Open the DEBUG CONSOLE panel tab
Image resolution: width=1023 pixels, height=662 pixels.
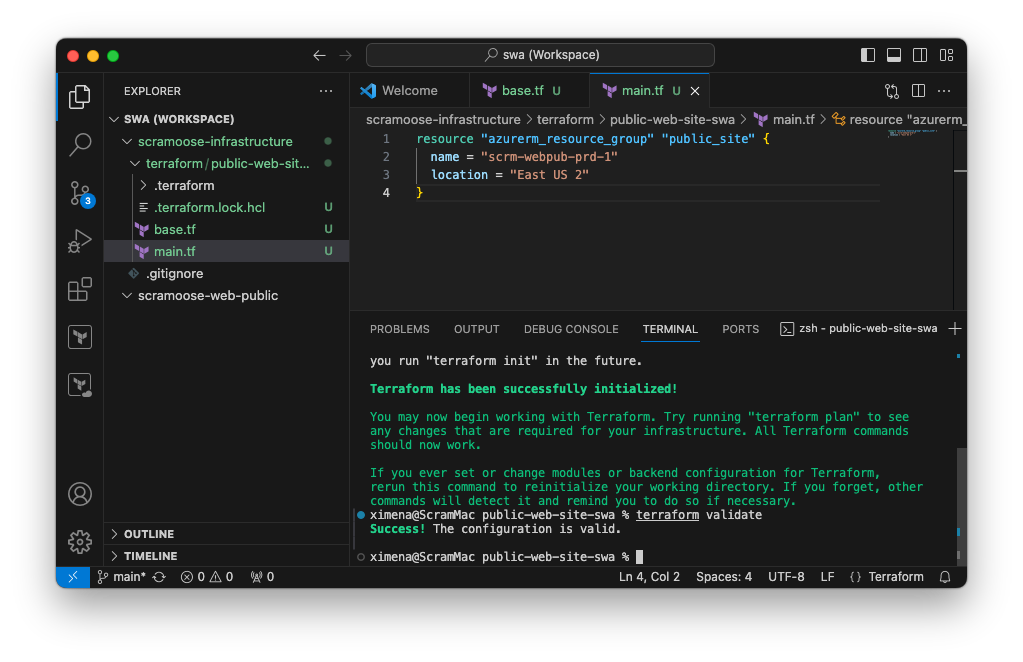[571, 329]
